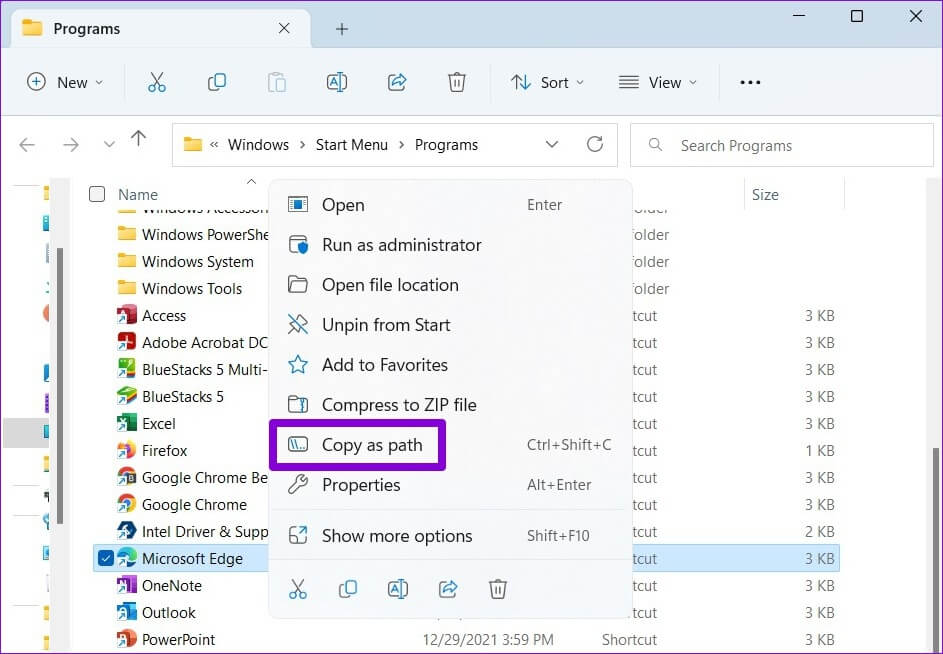Open the View dropdown menu
This screenshot has width=943, height=654.
[657, 82]
